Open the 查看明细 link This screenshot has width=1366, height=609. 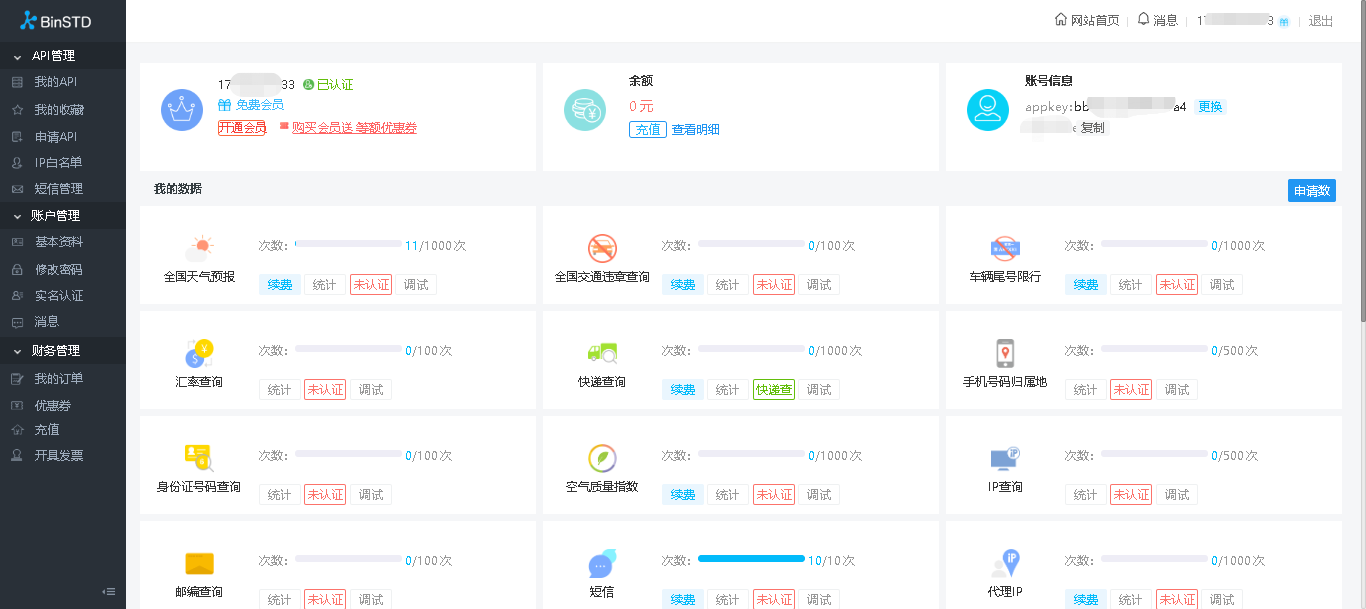695,130
